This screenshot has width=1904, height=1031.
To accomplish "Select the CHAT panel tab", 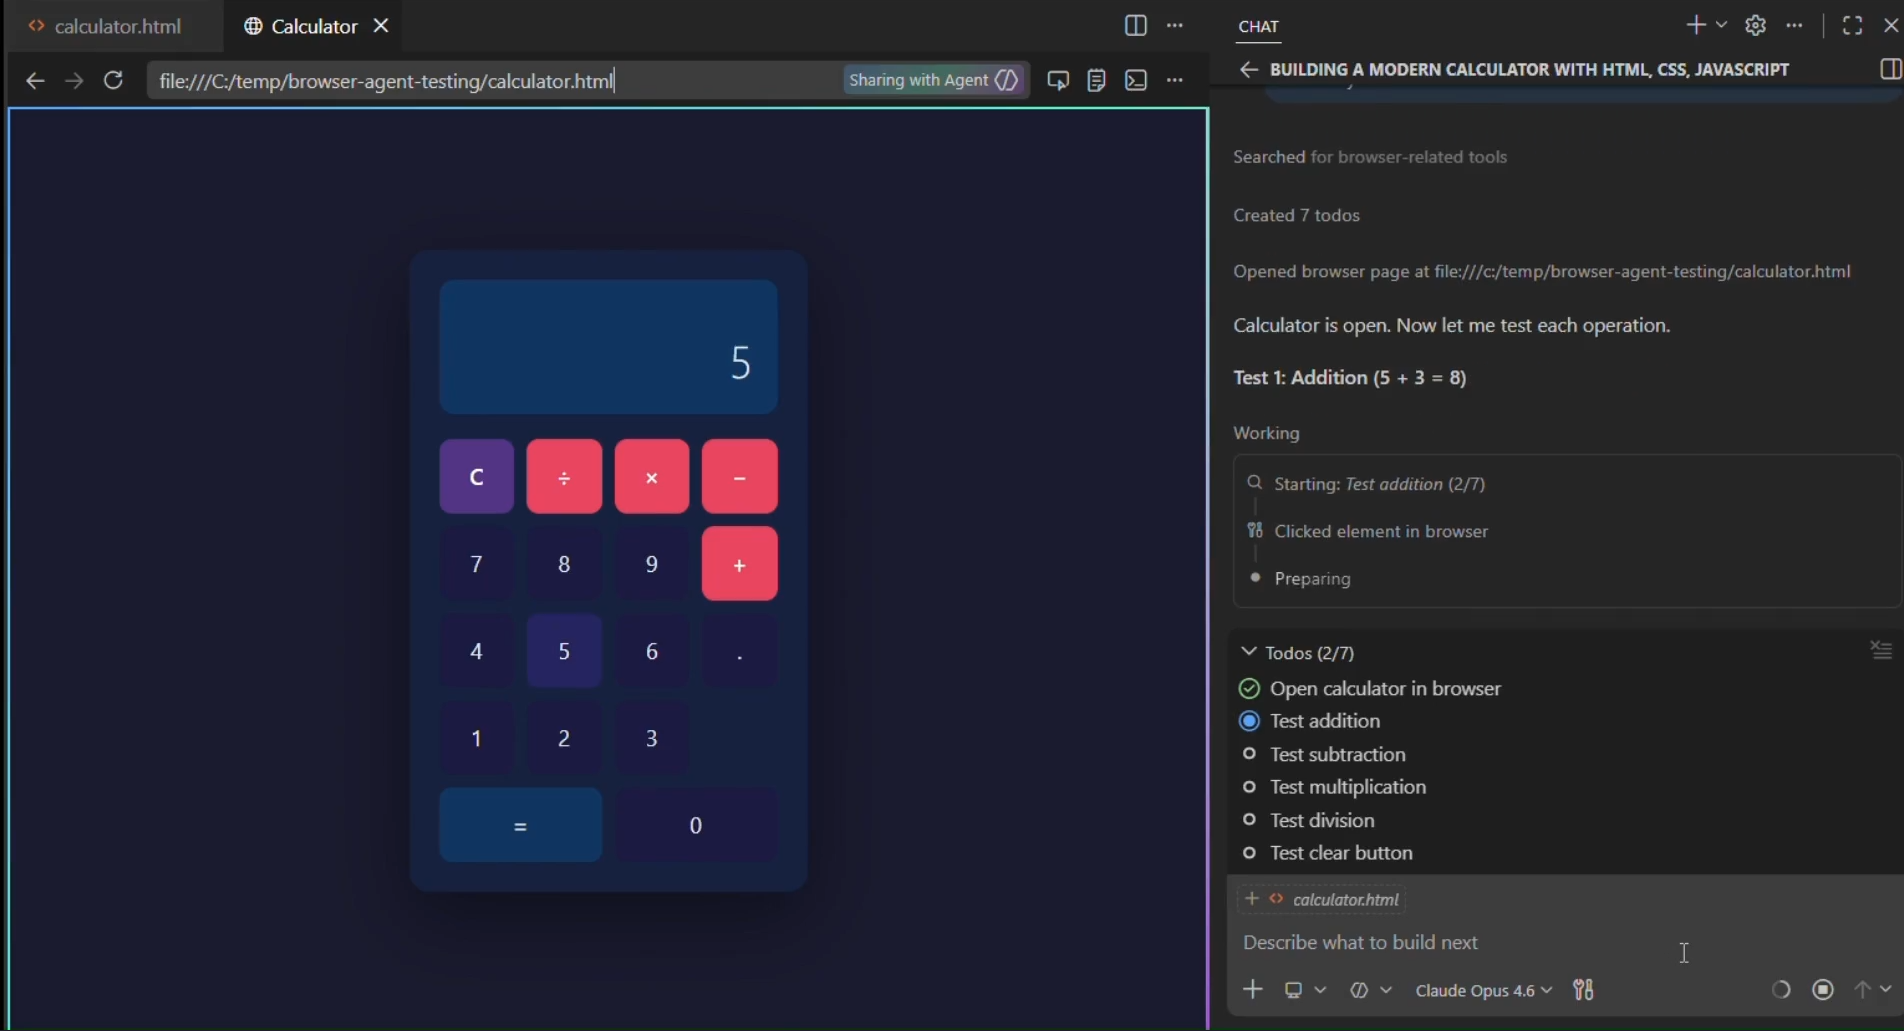I will click(1258, 27).
